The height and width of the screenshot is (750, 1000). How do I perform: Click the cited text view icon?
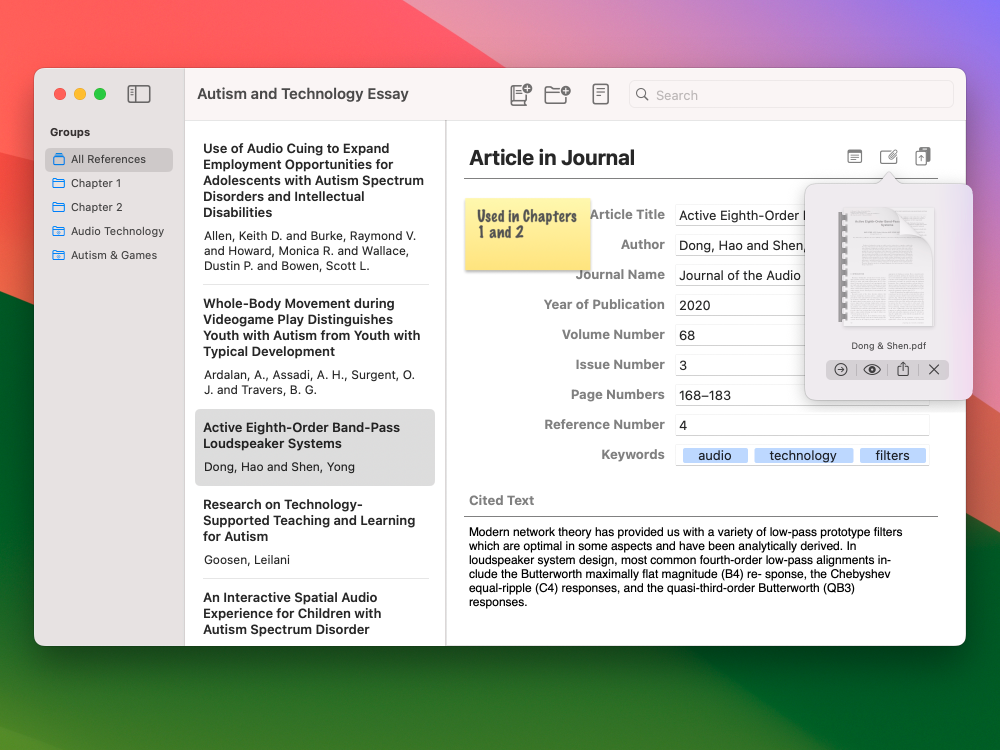tap(854, 157)
